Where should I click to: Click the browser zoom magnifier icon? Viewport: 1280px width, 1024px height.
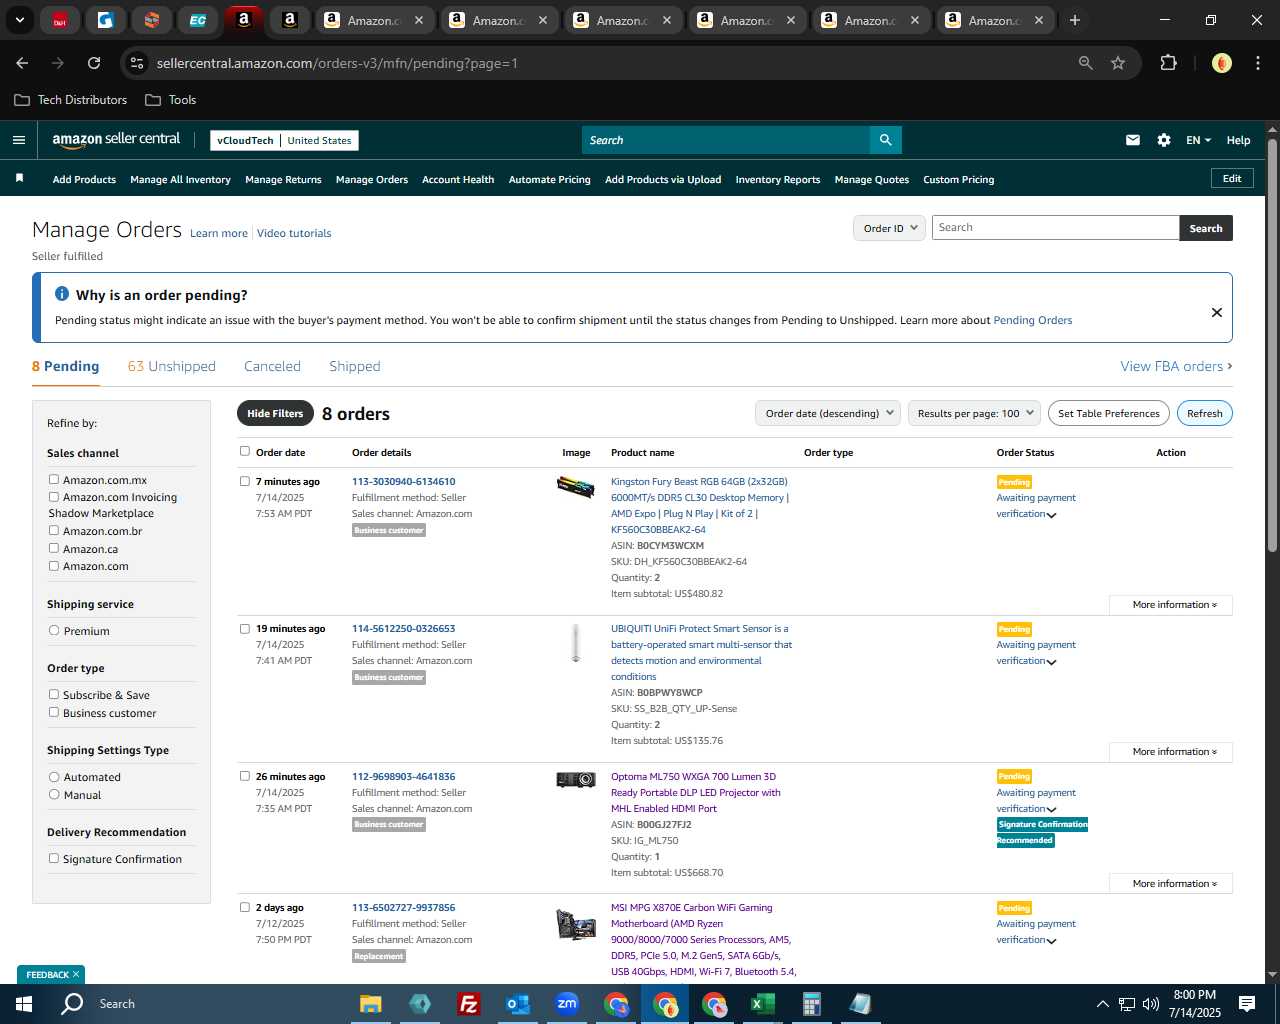(1086, 63)
